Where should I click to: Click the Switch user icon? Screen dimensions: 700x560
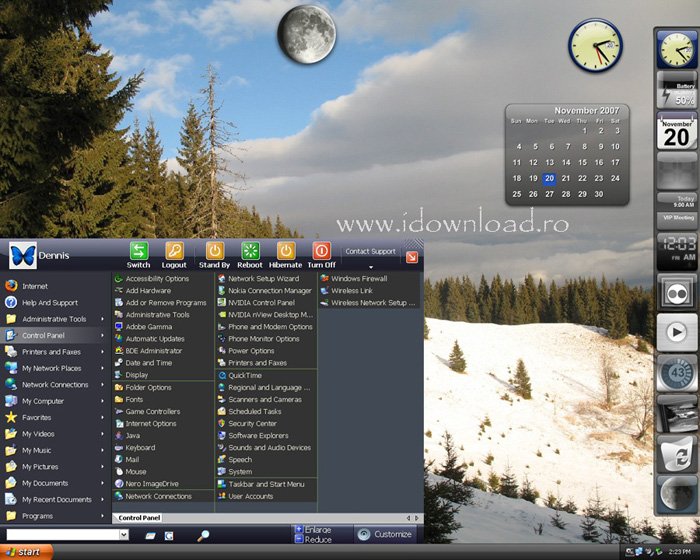139,251
